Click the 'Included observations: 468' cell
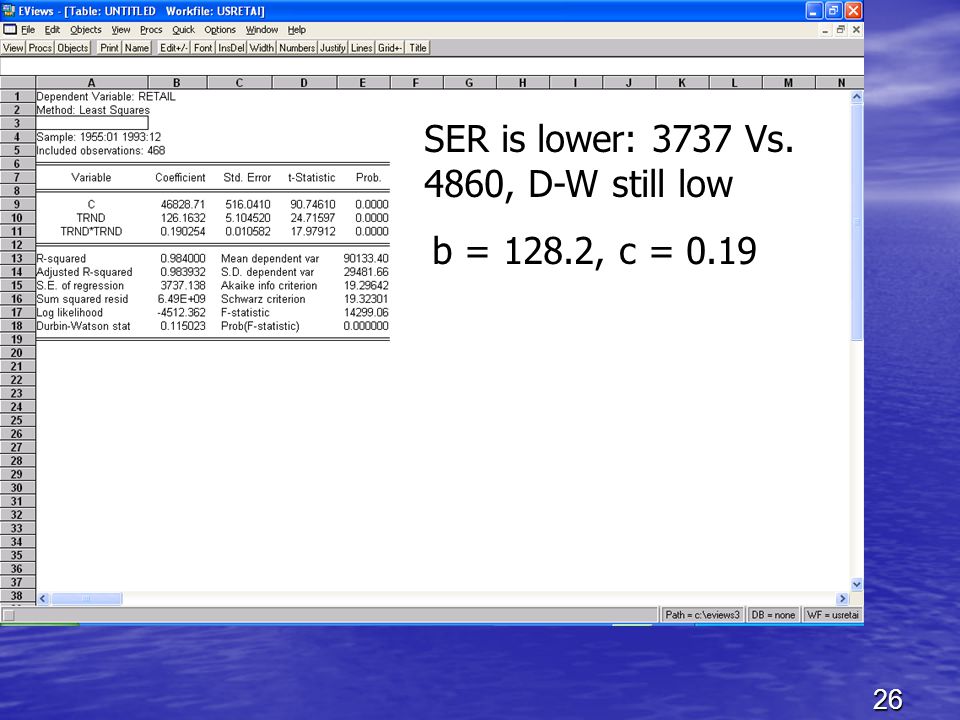 [x=101, y=151]
